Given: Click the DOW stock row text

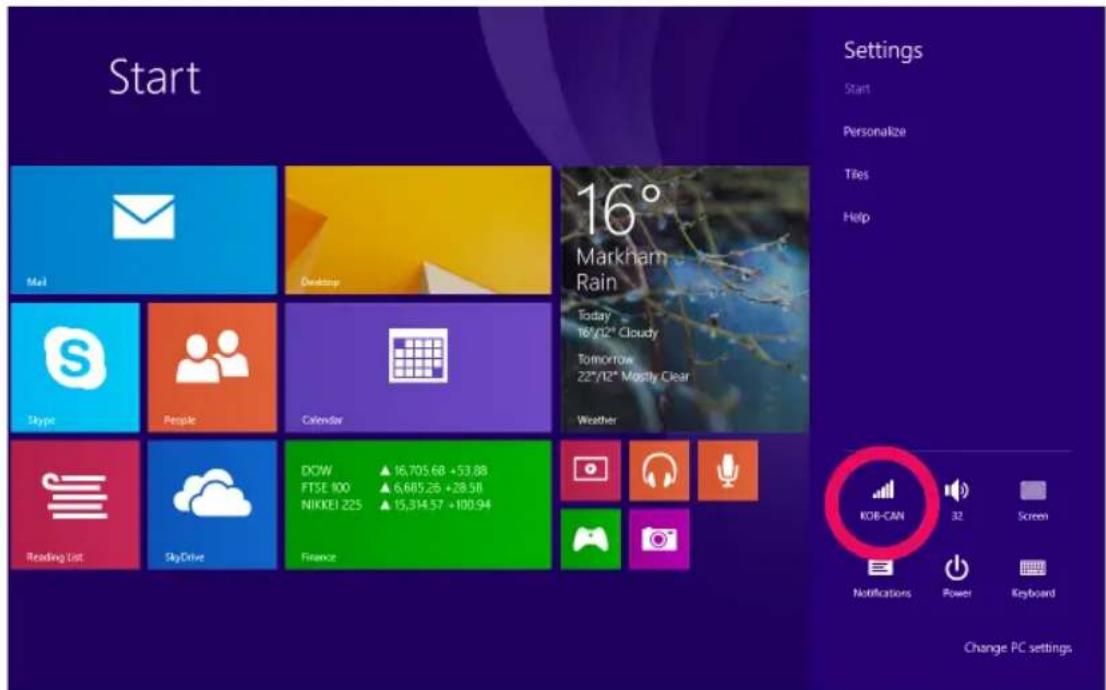Looking at the screenshot, I should (x=394, y=471).
